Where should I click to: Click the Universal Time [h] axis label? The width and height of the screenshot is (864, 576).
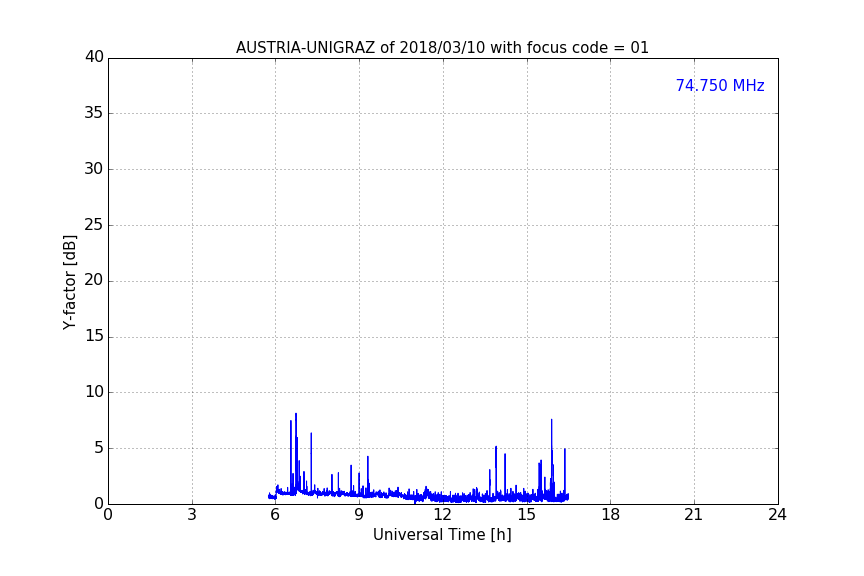(442, 535)
